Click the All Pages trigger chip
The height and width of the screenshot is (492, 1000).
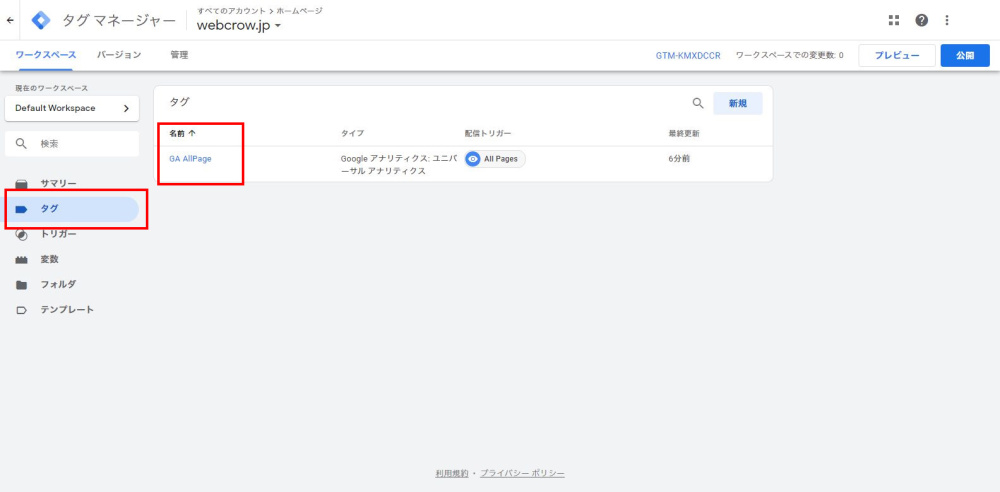[495, 159]
